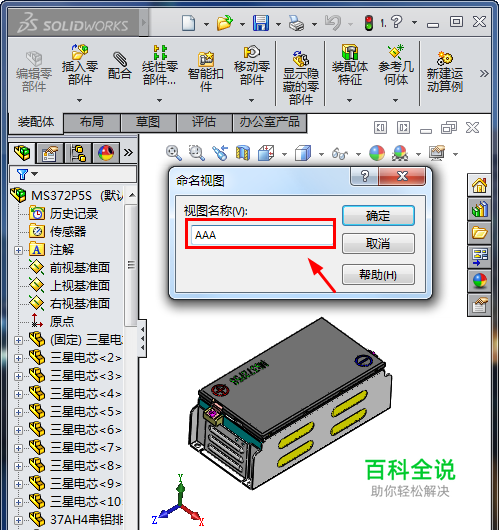Click Move Component (移动零部件) tool
This screenshot has height=530, width=499.
point(252,65)
